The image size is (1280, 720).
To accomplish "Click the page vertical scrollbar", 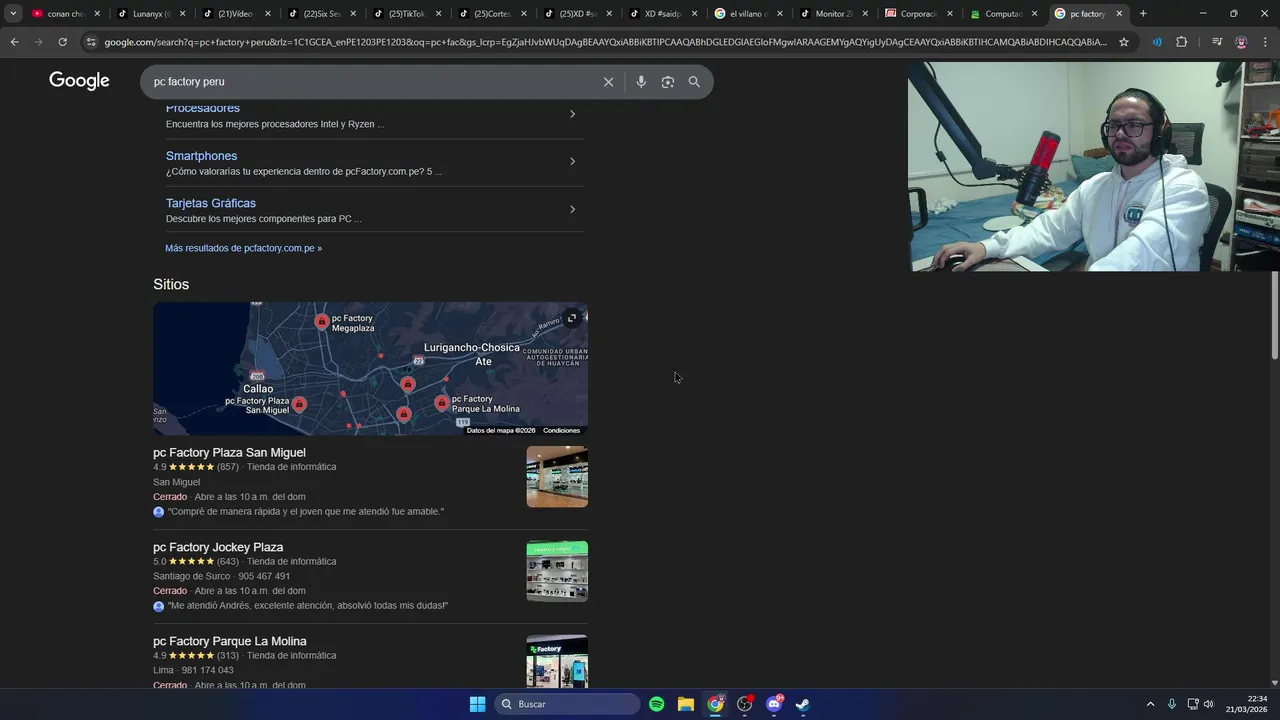I will pos(1275,315).
